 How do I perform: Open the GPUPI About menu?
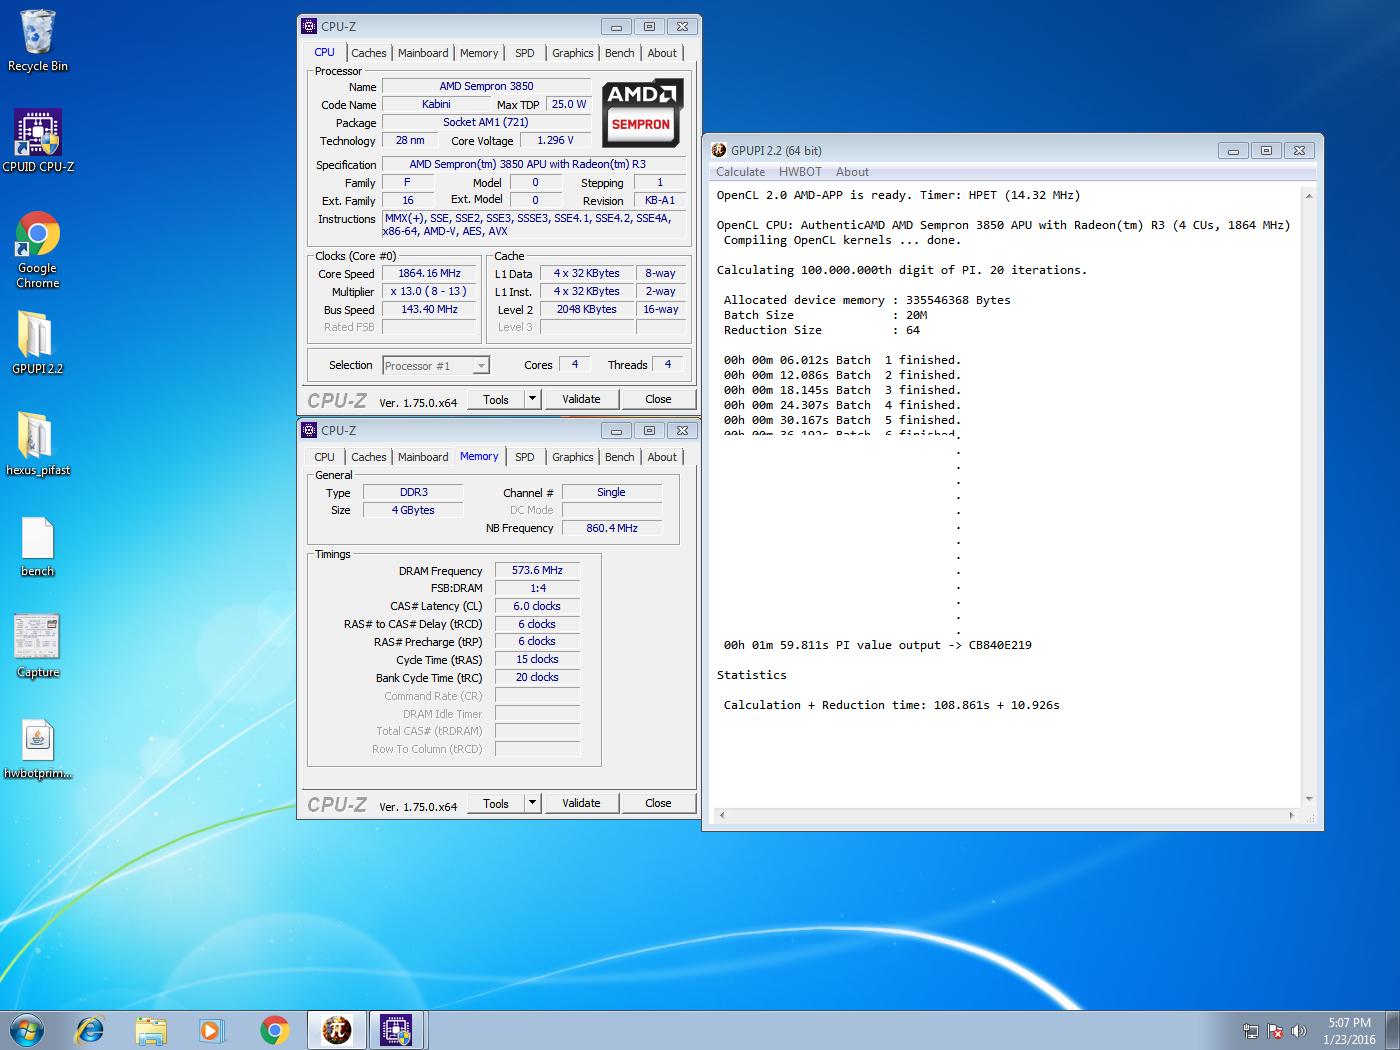click(852, 172)
